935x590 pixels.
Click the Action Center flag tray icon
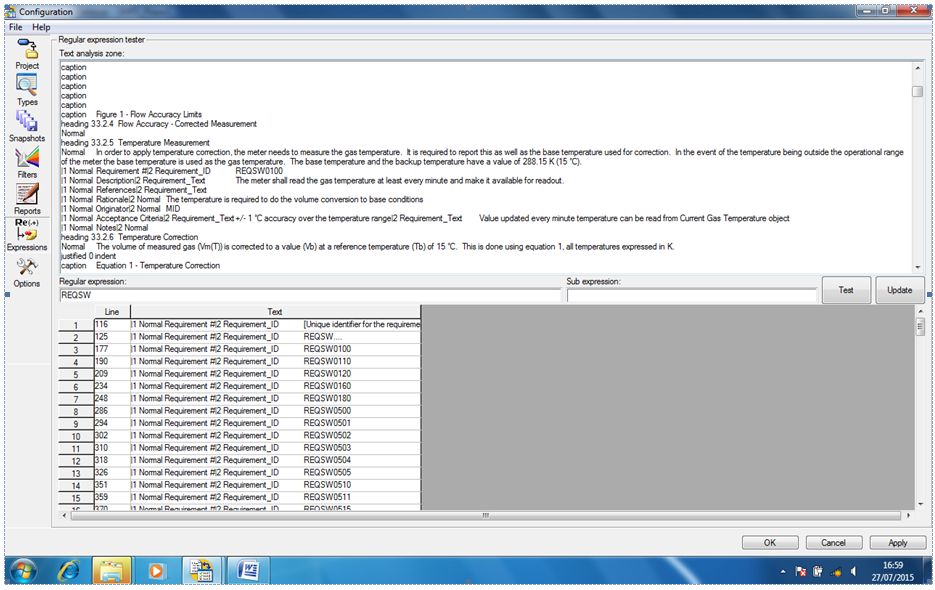(x=800, y=572)
